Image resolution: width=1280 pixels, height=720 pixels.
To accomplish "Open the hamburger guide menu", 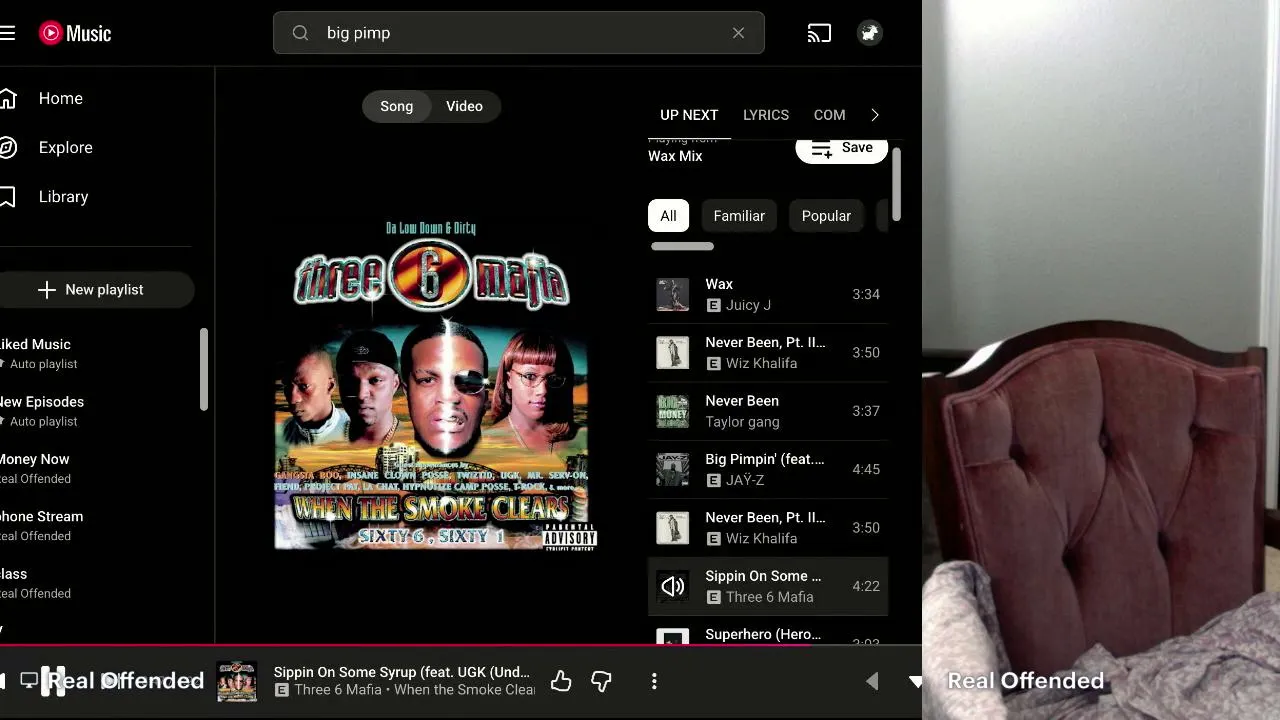I will click(x=8, y=33).
